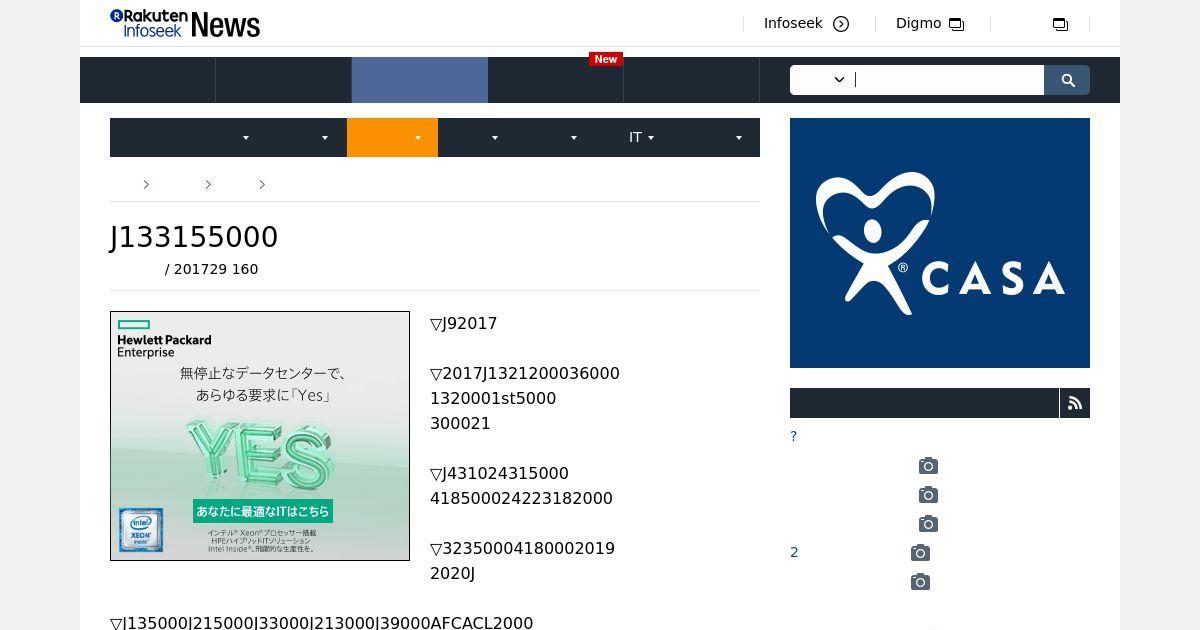Click article line ▽32350004180002019

point(522,548)
